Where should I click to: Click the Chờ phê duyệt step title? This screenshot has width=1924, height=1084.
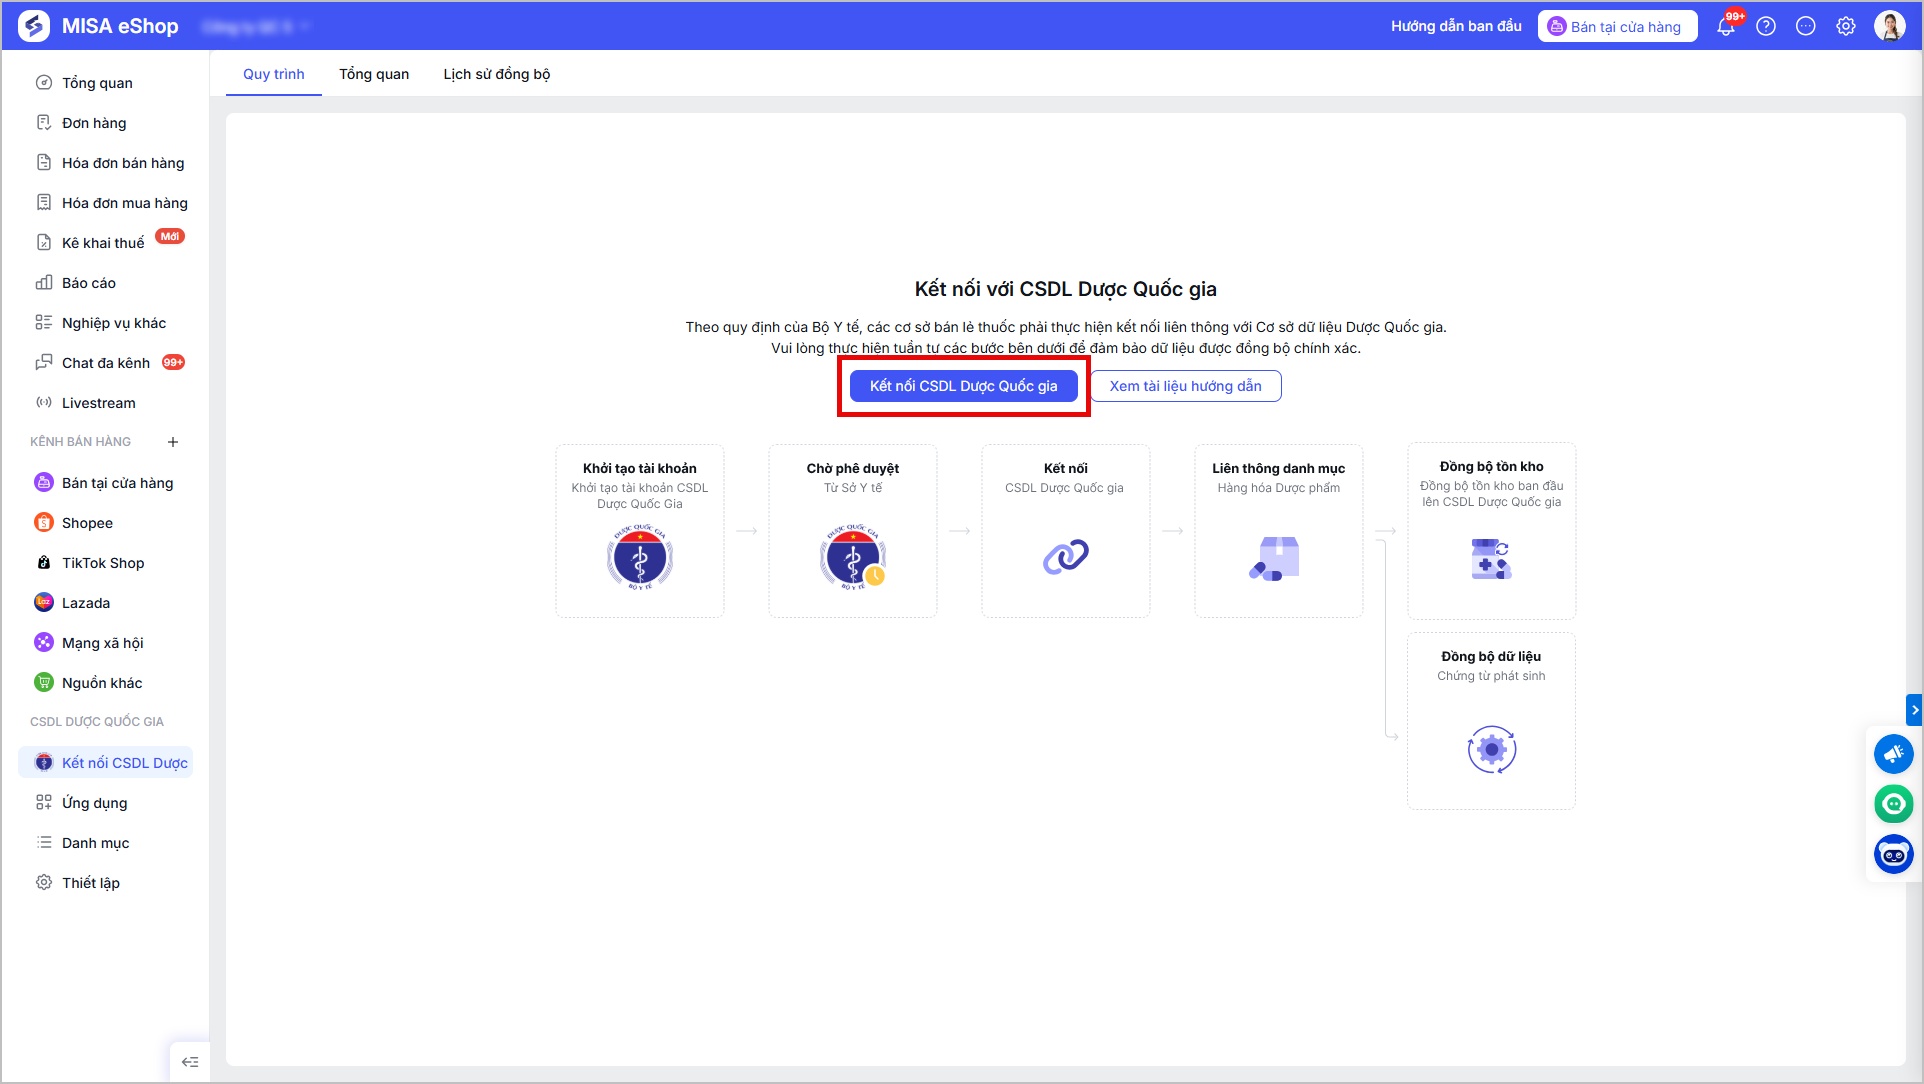(853, 468)
